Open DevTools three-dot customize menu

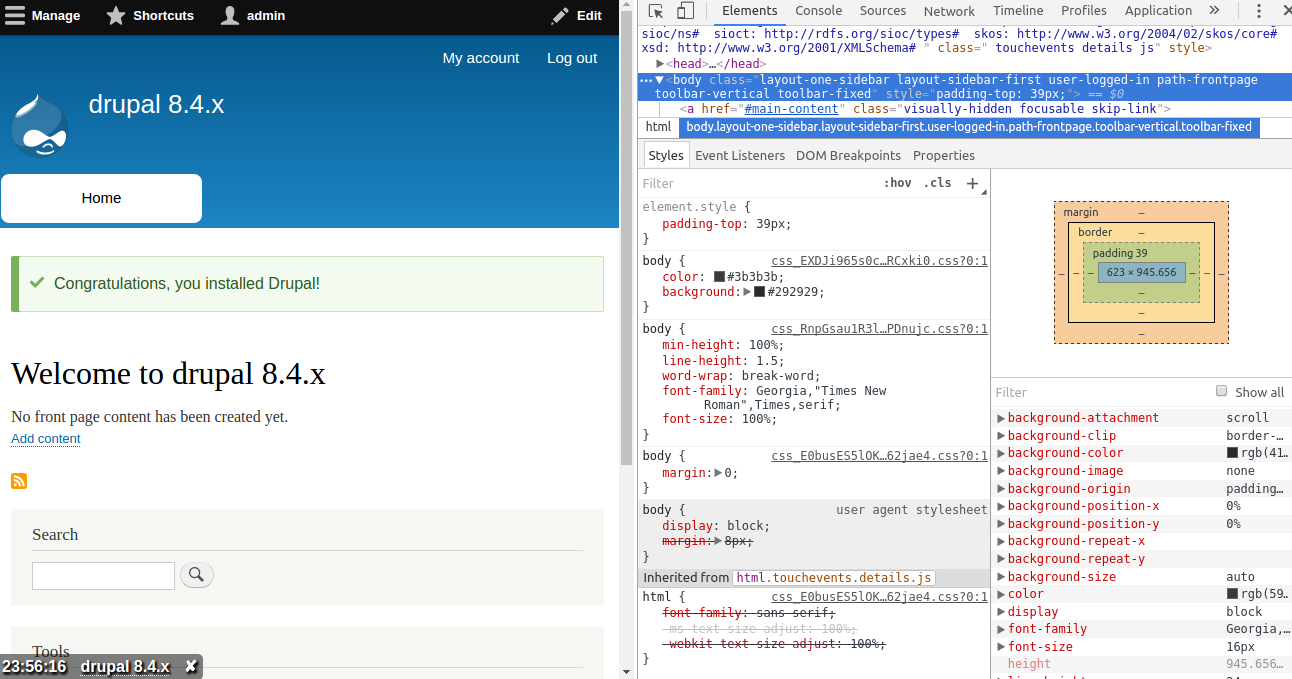click(x=1257, y=11)
